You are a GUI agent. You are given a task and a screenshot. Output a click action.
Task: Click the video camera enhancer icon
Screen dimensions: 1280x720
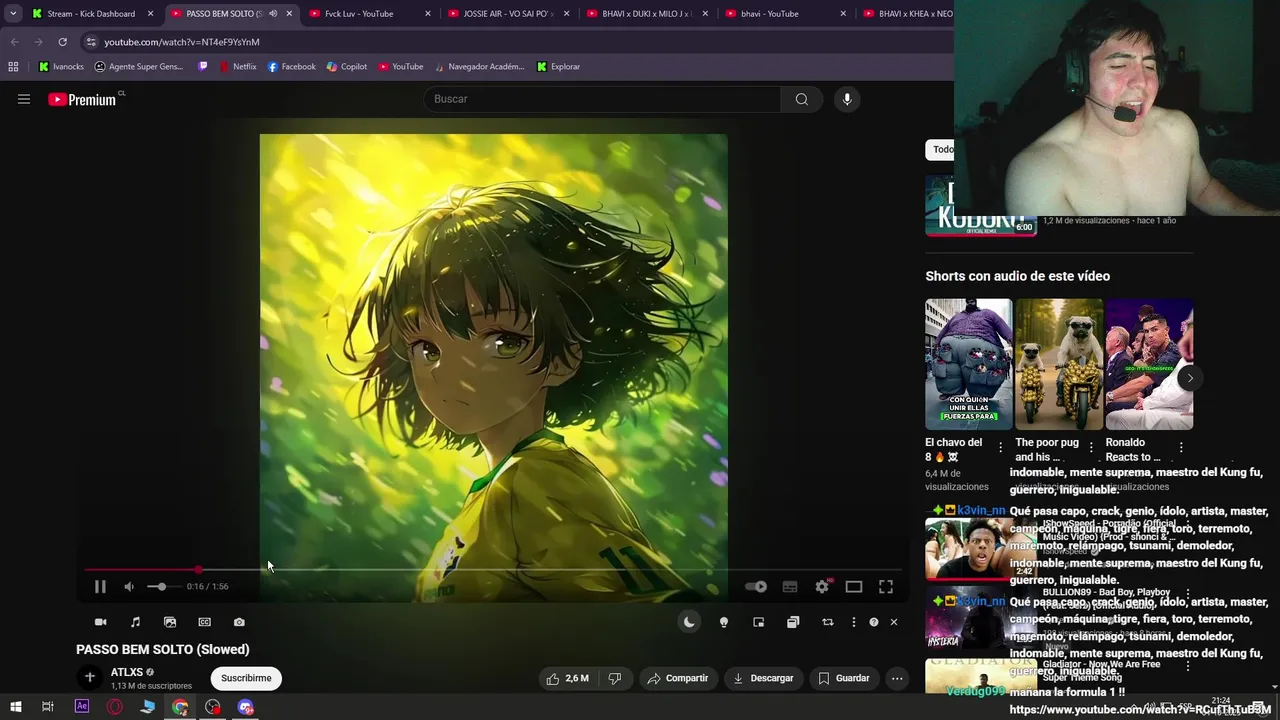pyautogui.click(x=100, y=622)
